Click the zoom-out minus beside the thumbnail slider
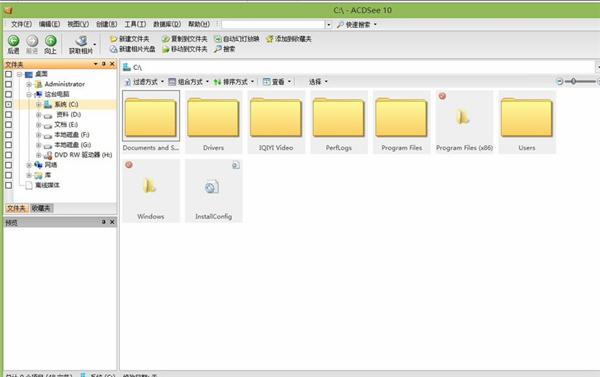The height and width of the screenshot is (377, 600). (x=559, y=81)
